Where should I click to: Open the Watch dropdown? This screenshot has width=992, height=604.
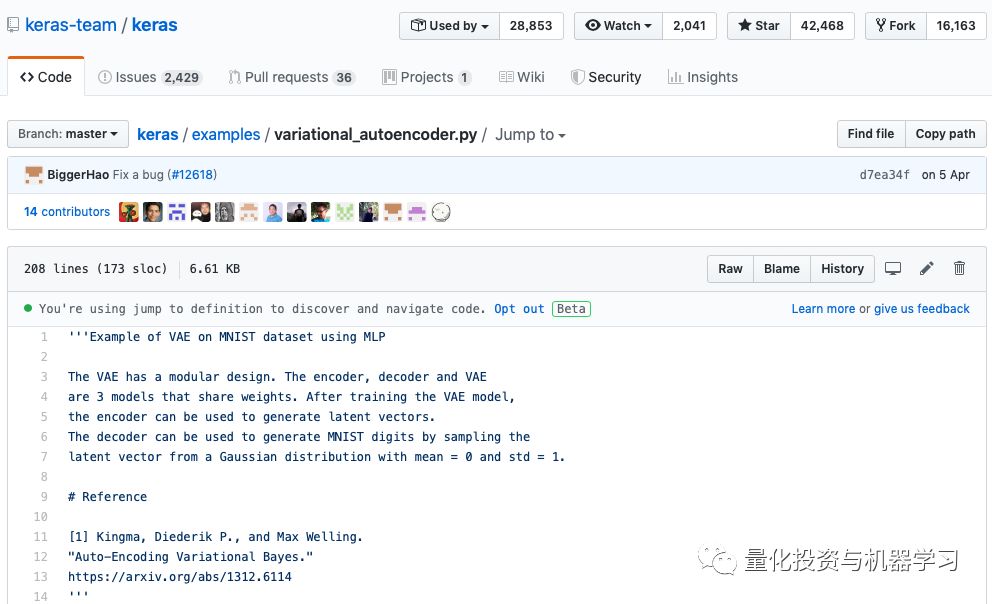click(618, 26)
